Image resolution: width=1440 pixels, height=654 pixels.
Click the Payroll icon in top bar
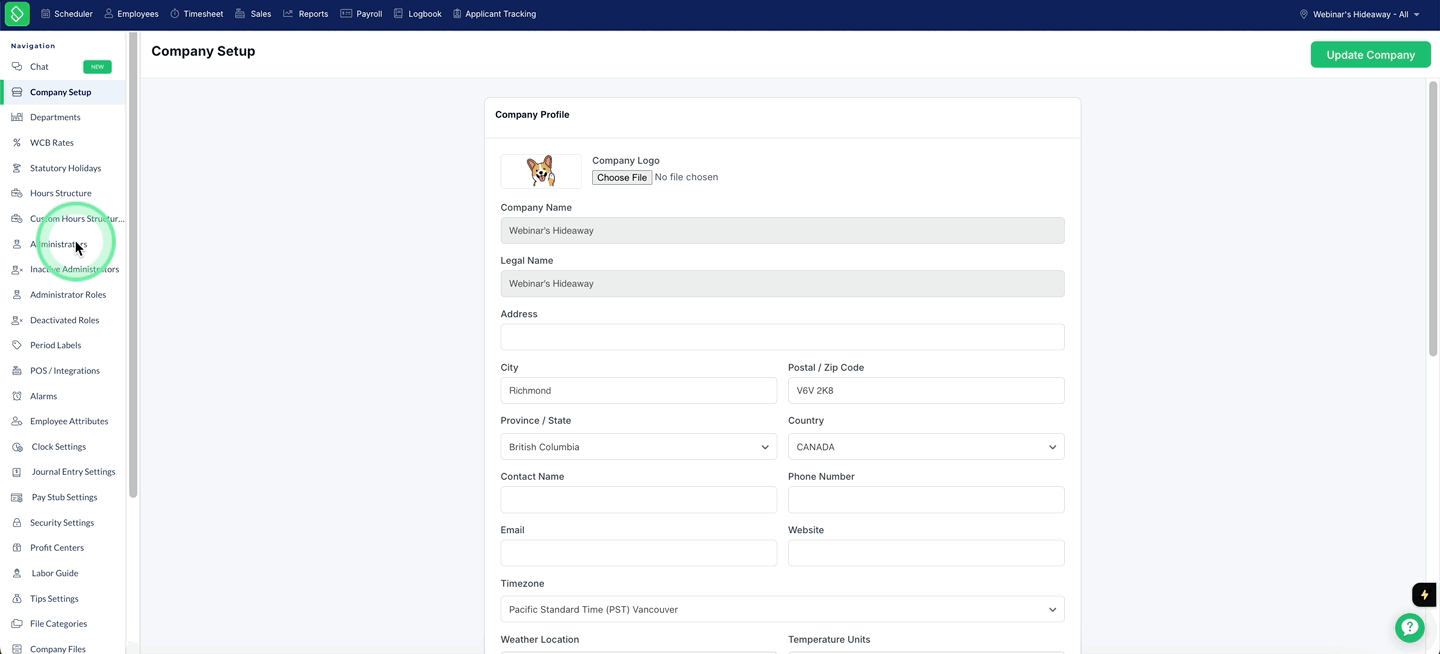click(346, 14)
